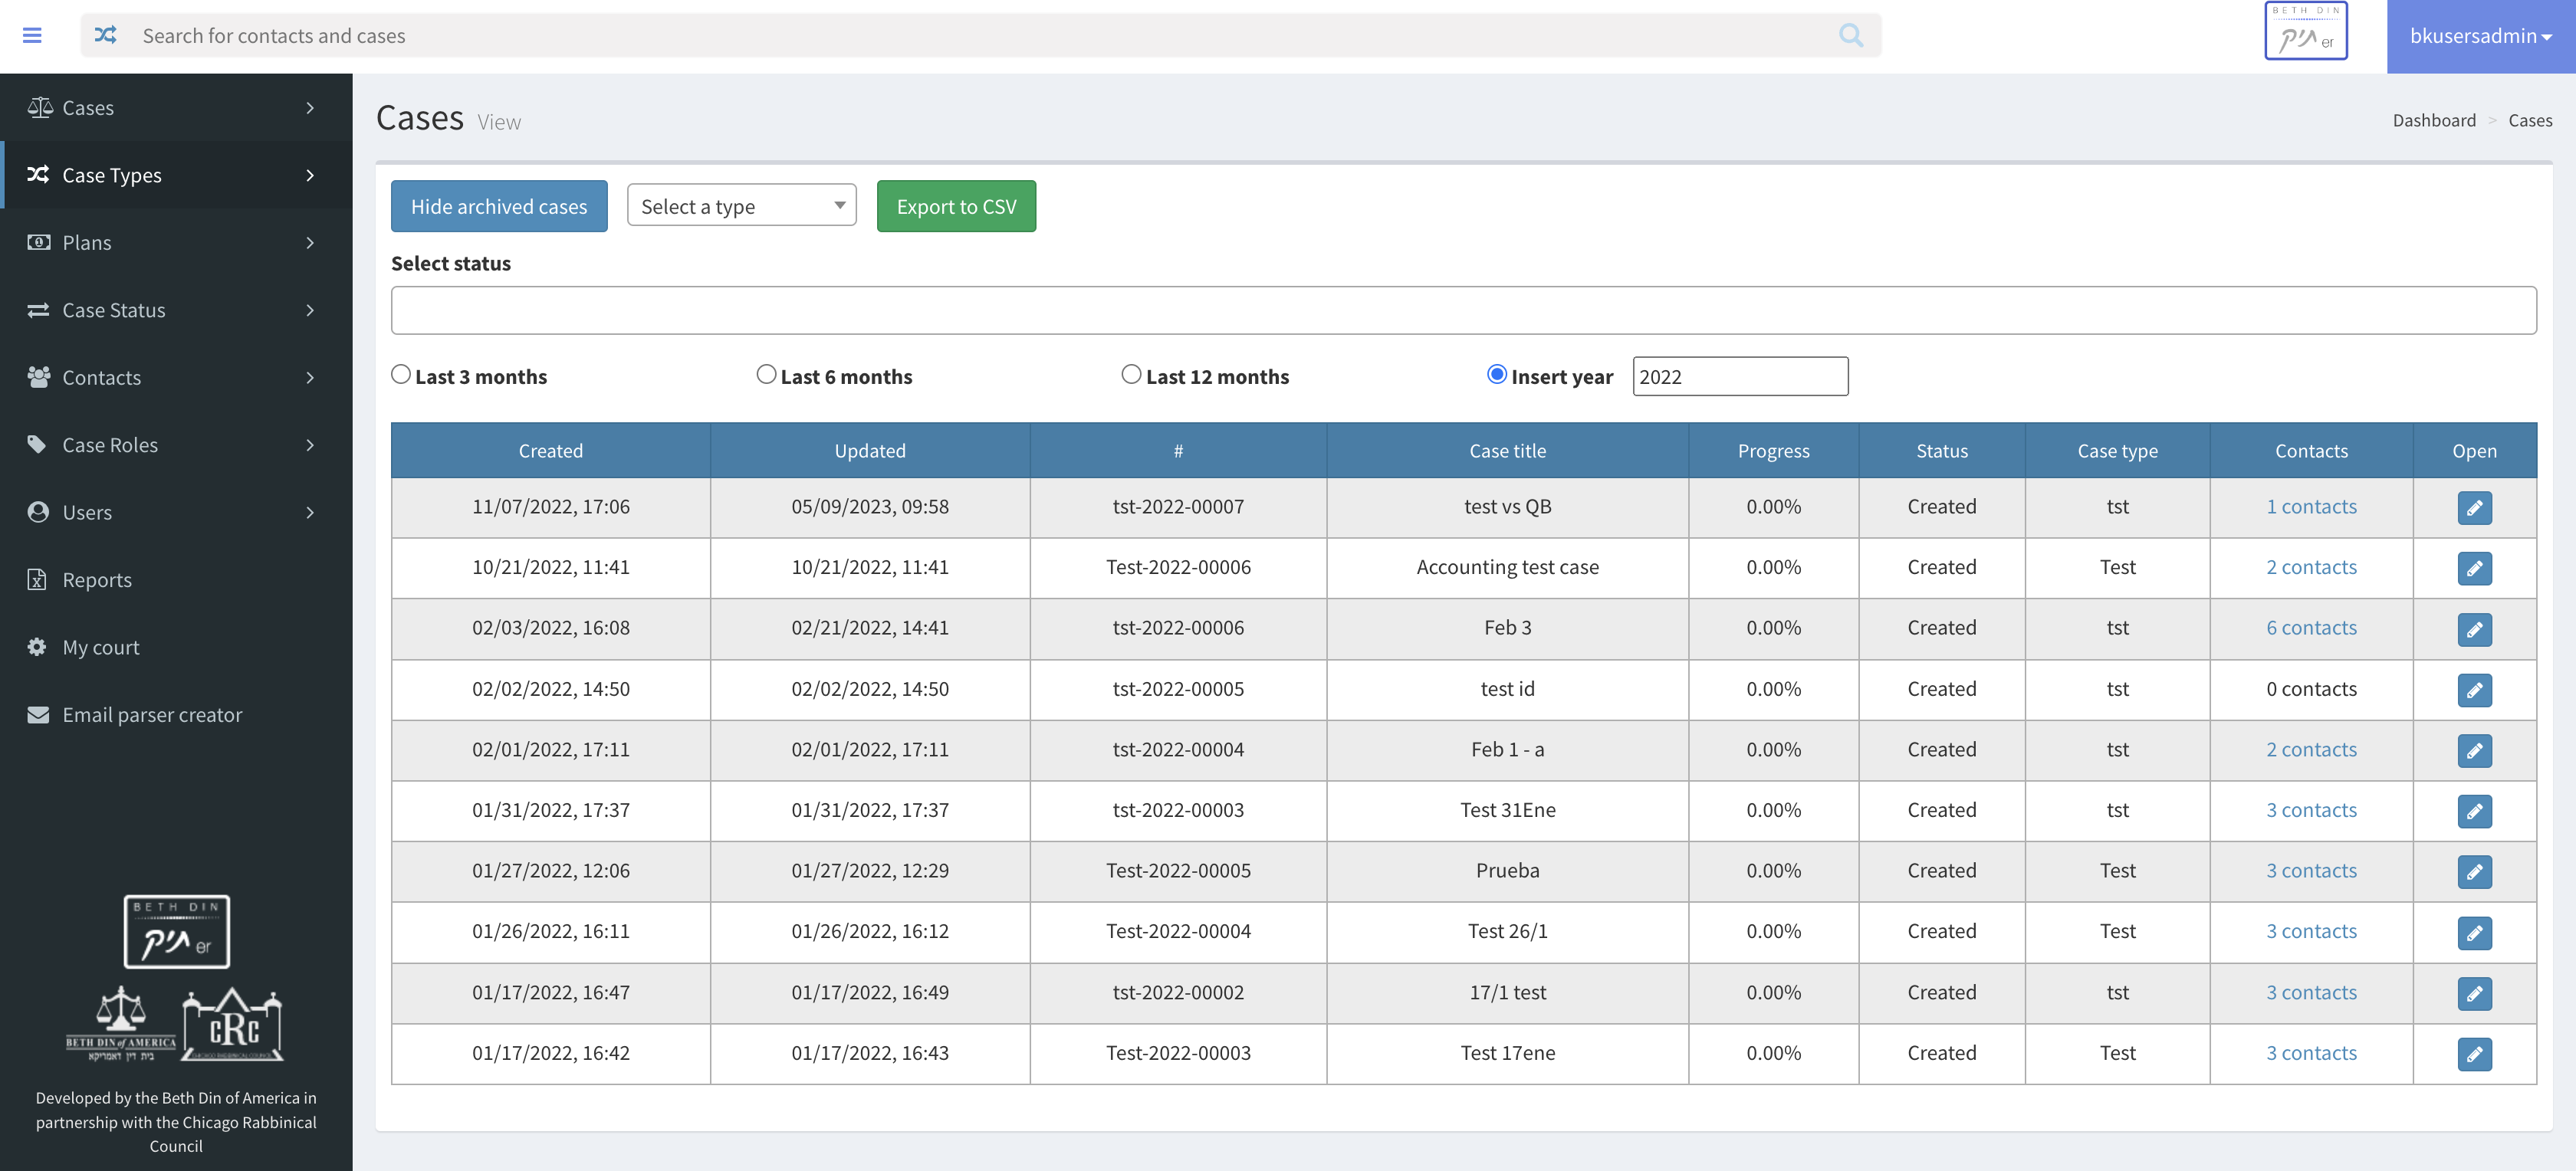Image resolution: width=2576 pixels, height=1171 pixels.
Task: Click edit pencil for Accounting test case
Action: [2473, 568]
